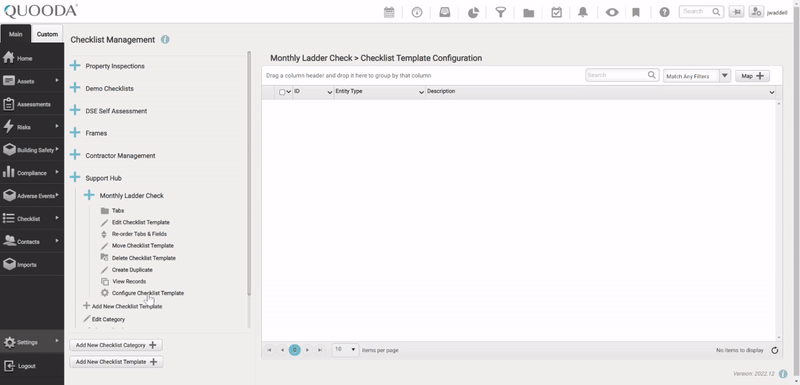Viewport: 800px width, 385px height.
Task: Open Checklist sidebar menu
Action: (32, 218)
